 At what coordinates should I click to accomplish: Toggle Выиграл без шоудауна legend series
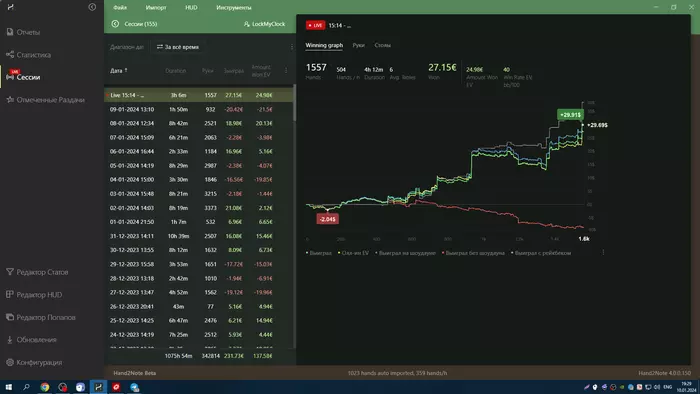[473, 253]
